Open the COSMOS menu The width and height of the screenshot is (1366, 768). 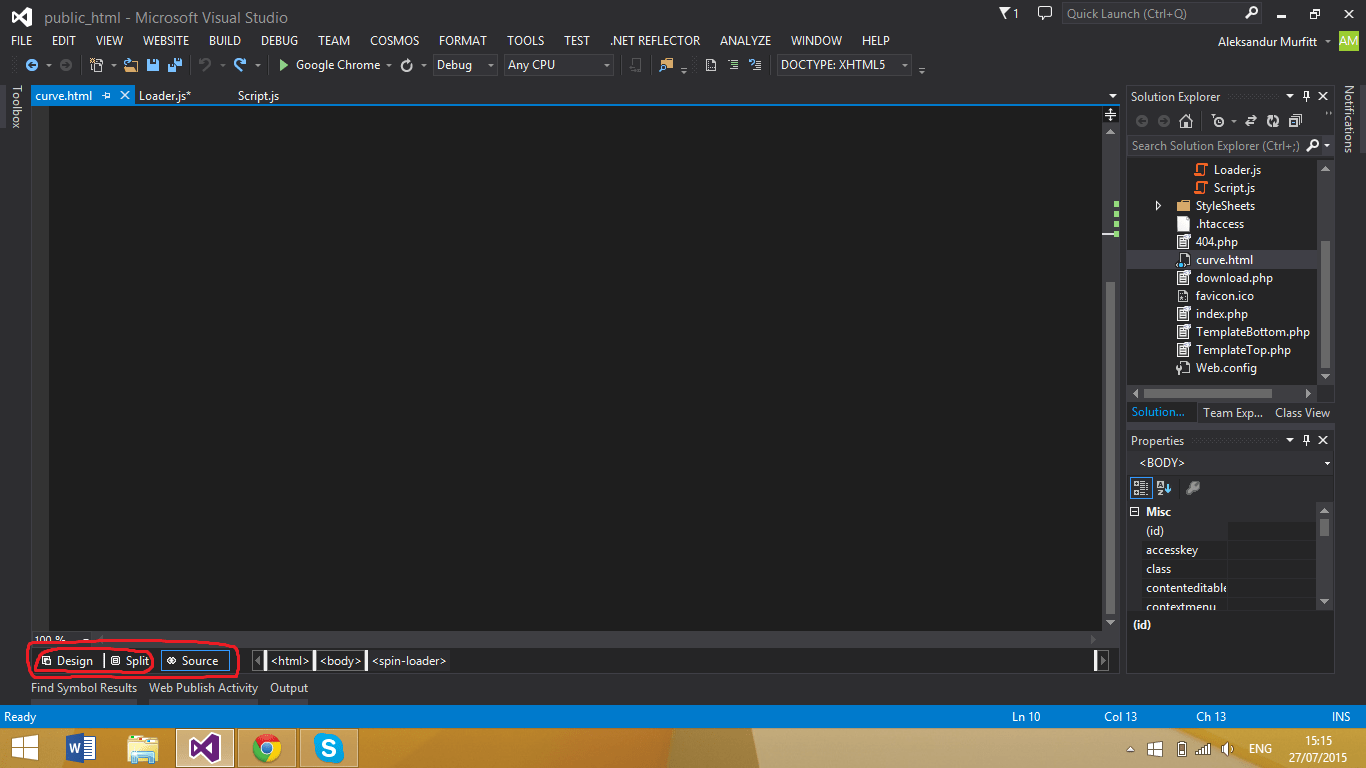[x=394, y=41]
